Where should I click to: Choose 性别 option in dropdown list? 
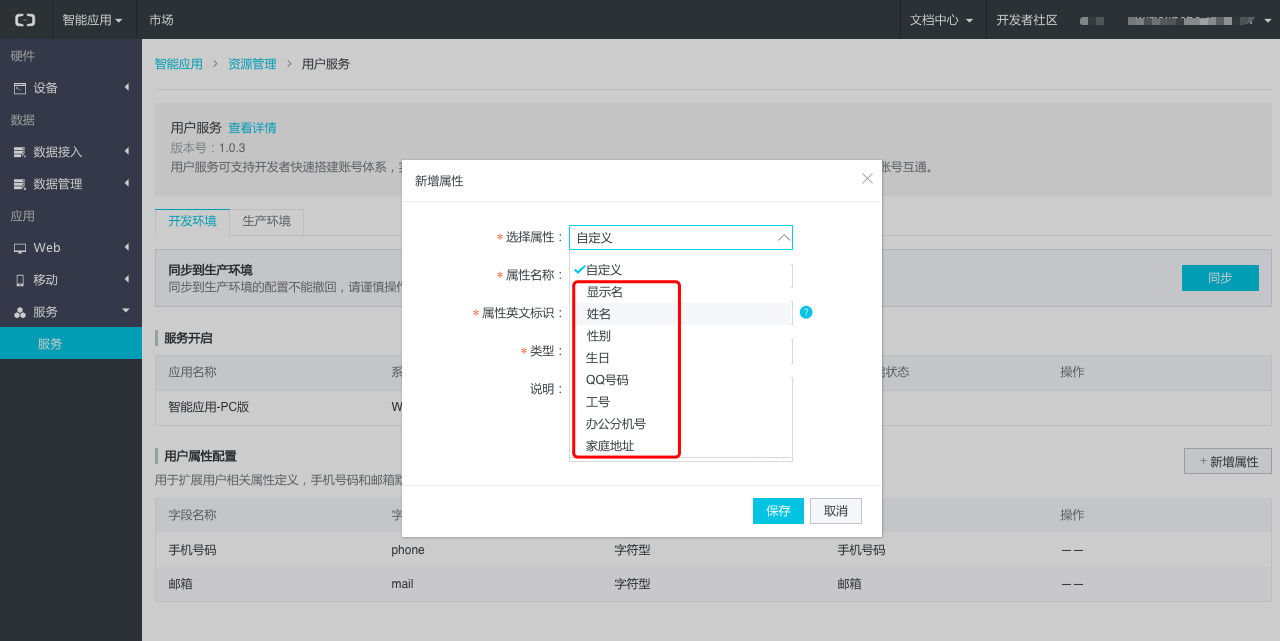tap(599, 336)
